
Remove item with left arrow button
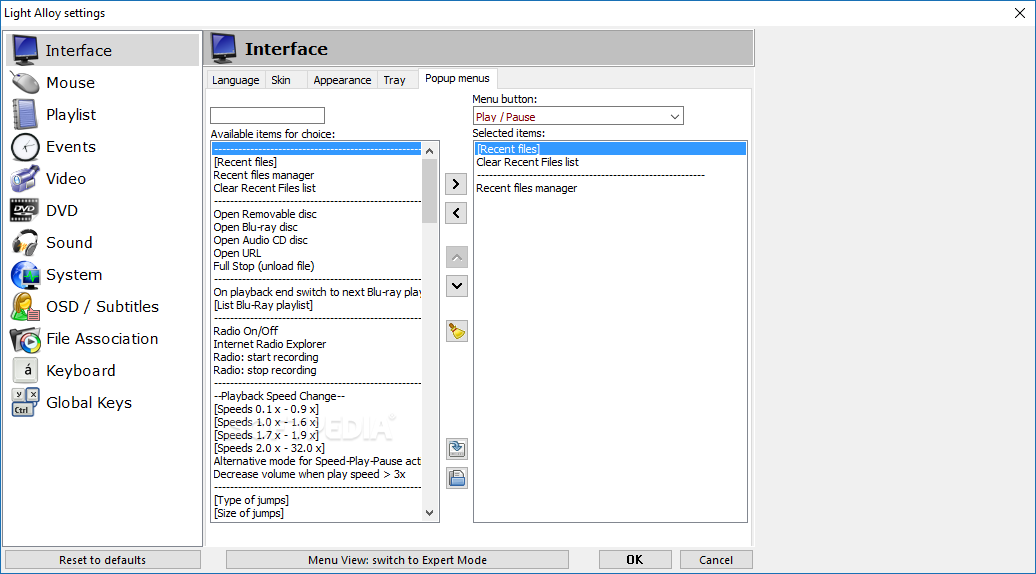click(x=456, y=213)
